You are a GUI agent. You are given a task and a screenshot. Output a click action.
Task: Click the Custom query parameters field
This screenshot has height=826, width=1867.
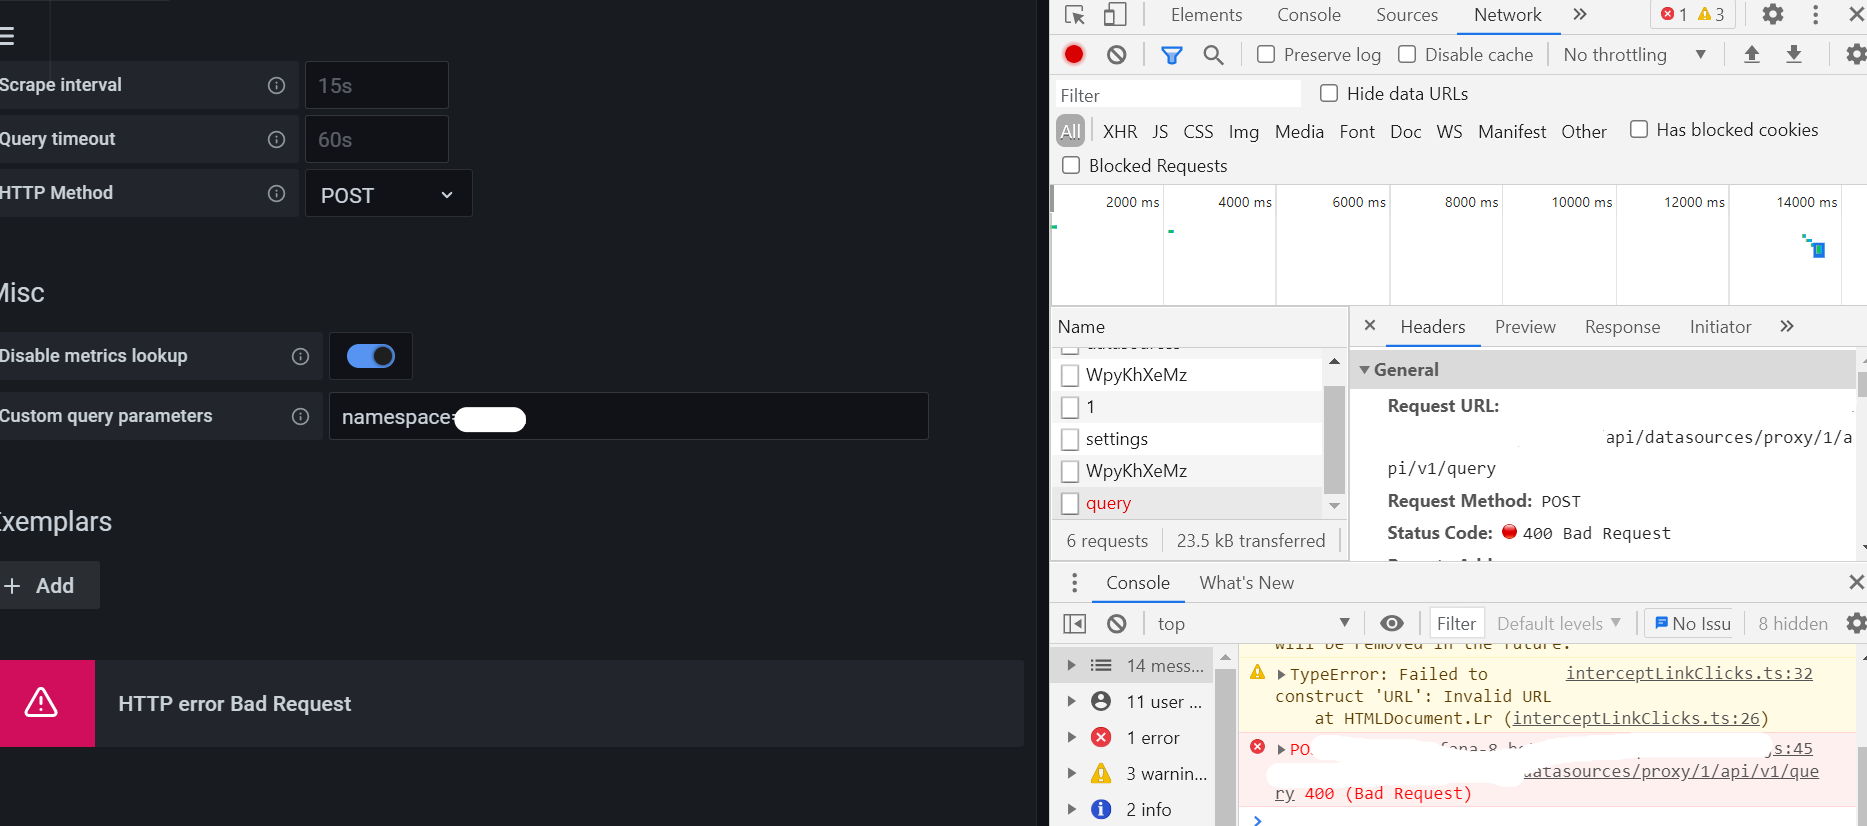pyautogui.click(x=628, y=417)
